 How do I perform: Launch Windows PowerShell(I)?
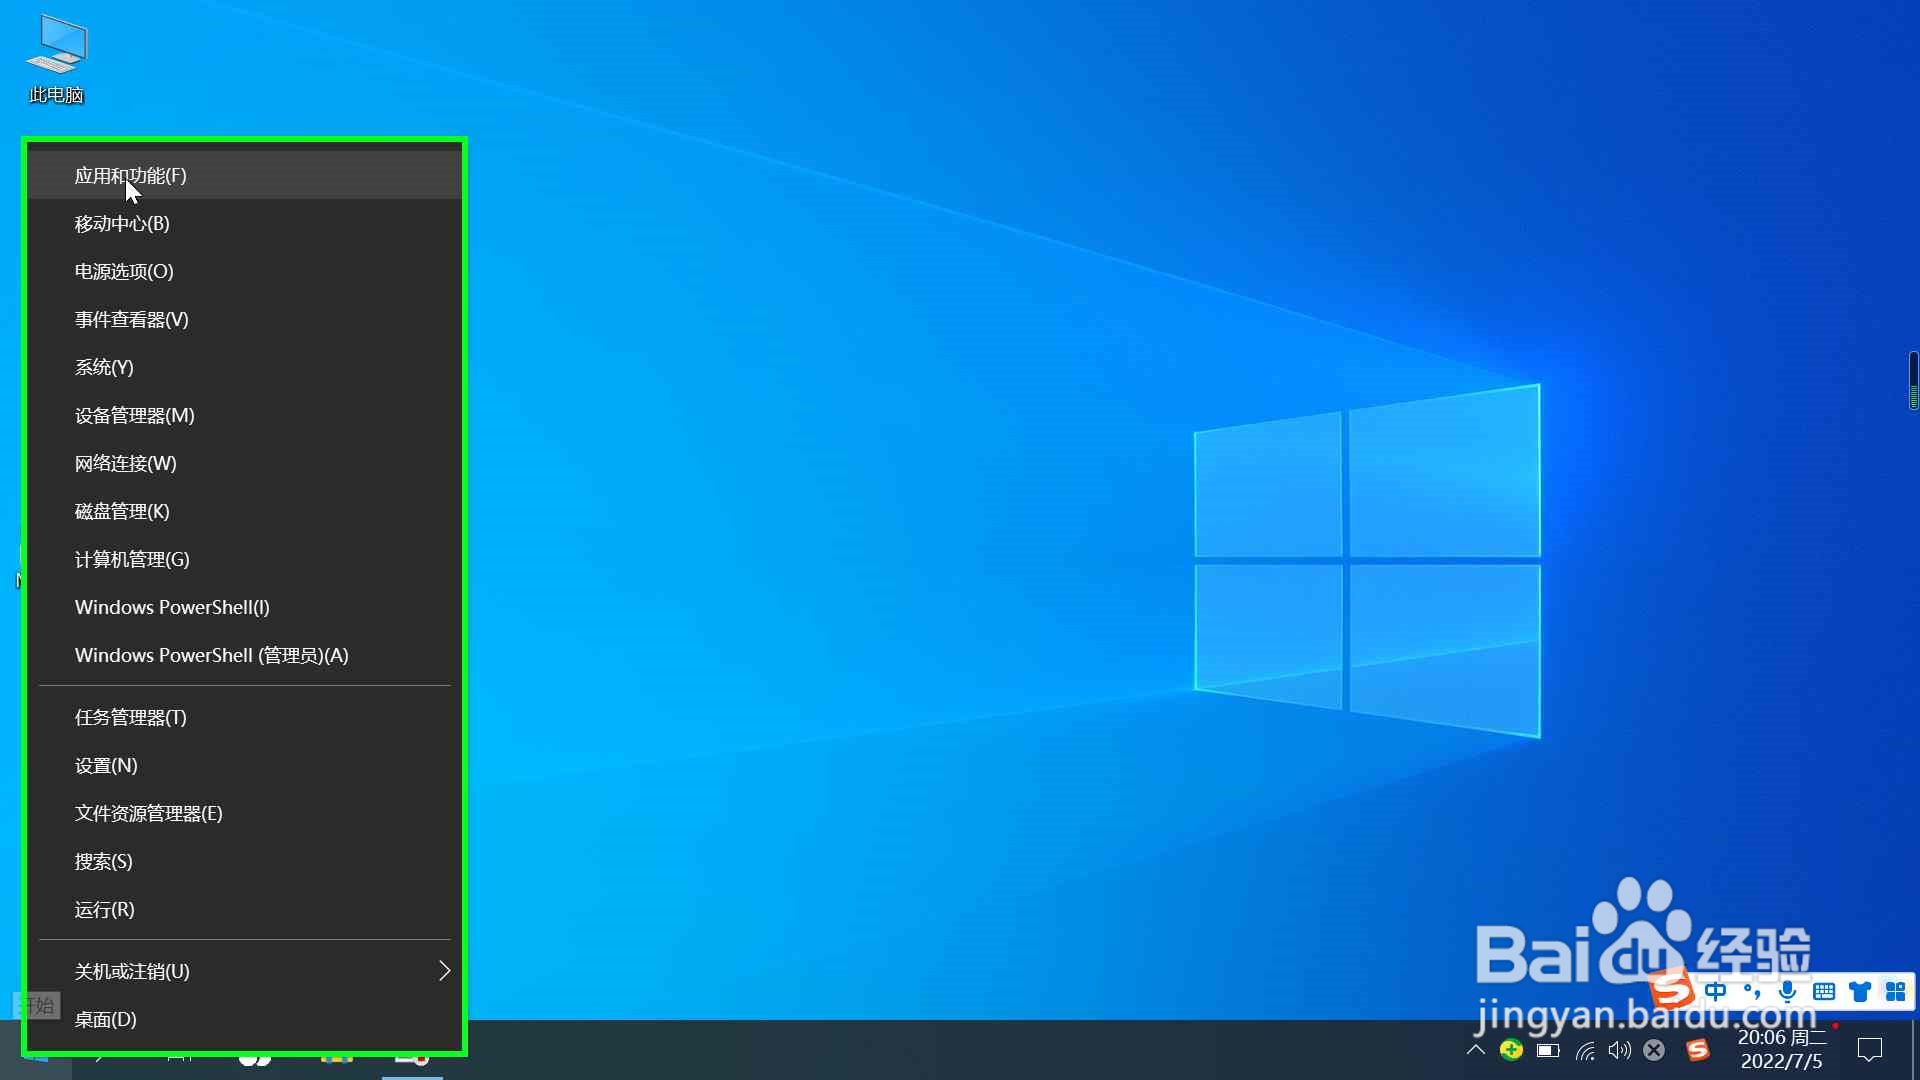(x=245, y=608)
